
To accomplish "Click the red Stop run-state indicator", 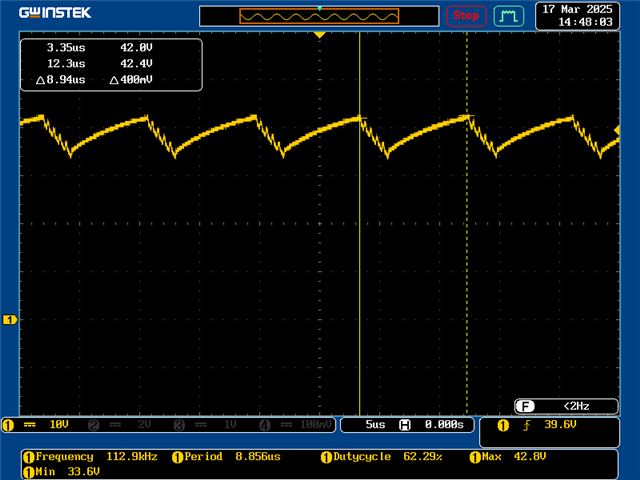I will [466, 16].
